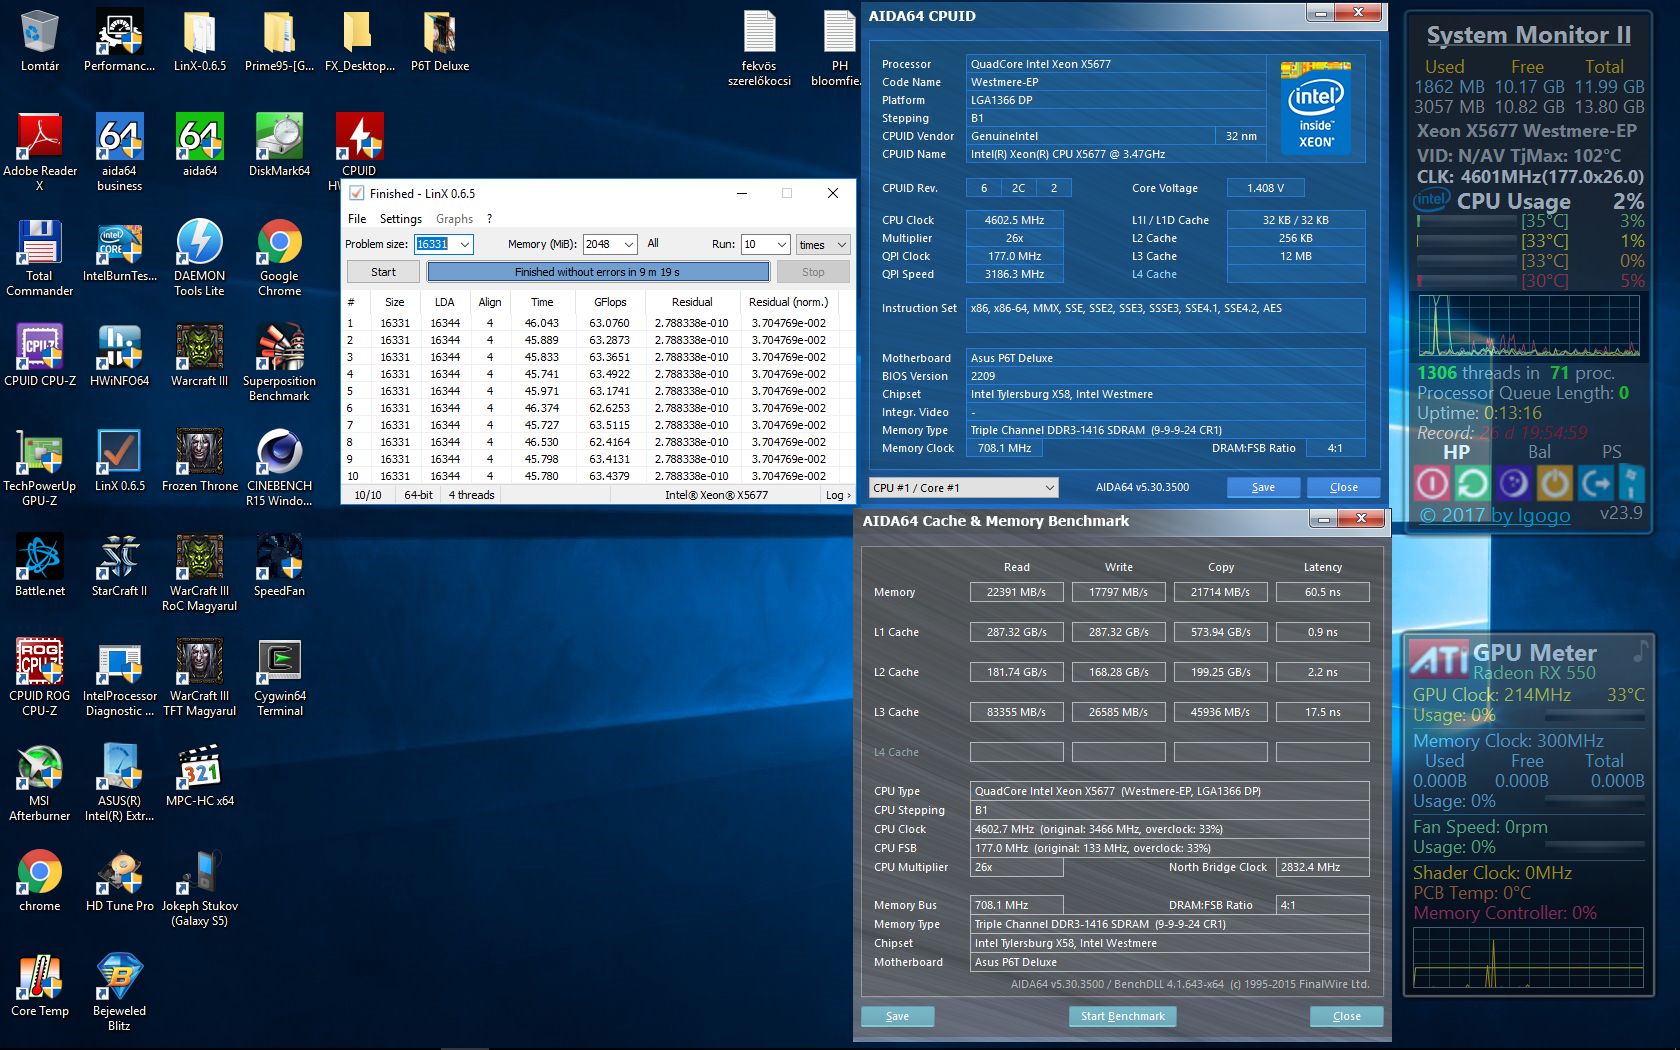Launch IntelBurnTest desktop icon
The height and width of the screenshot is (1050, 1680).
(120, 252)
